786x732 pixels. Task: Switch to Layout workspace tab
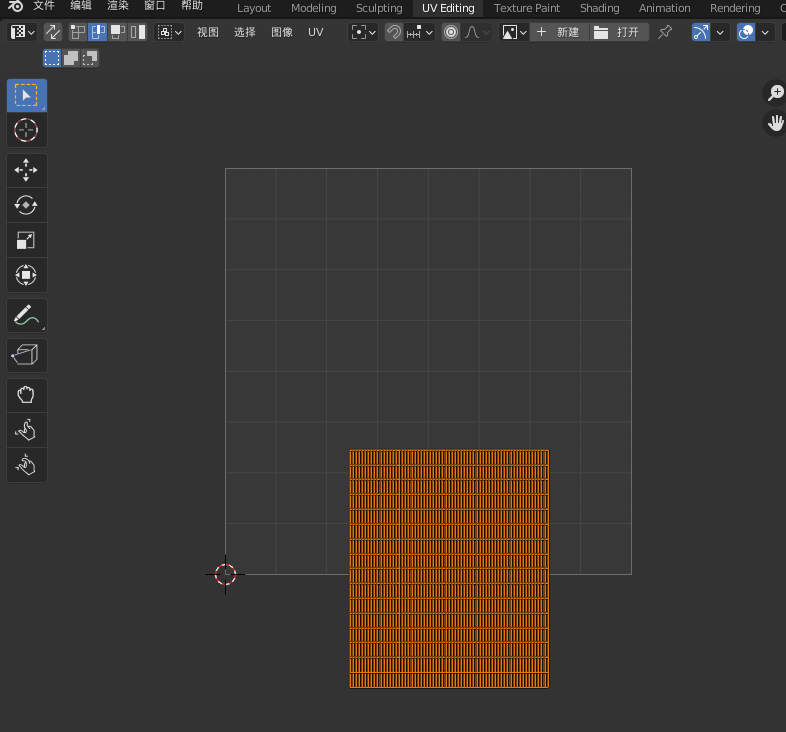[254, 8]
